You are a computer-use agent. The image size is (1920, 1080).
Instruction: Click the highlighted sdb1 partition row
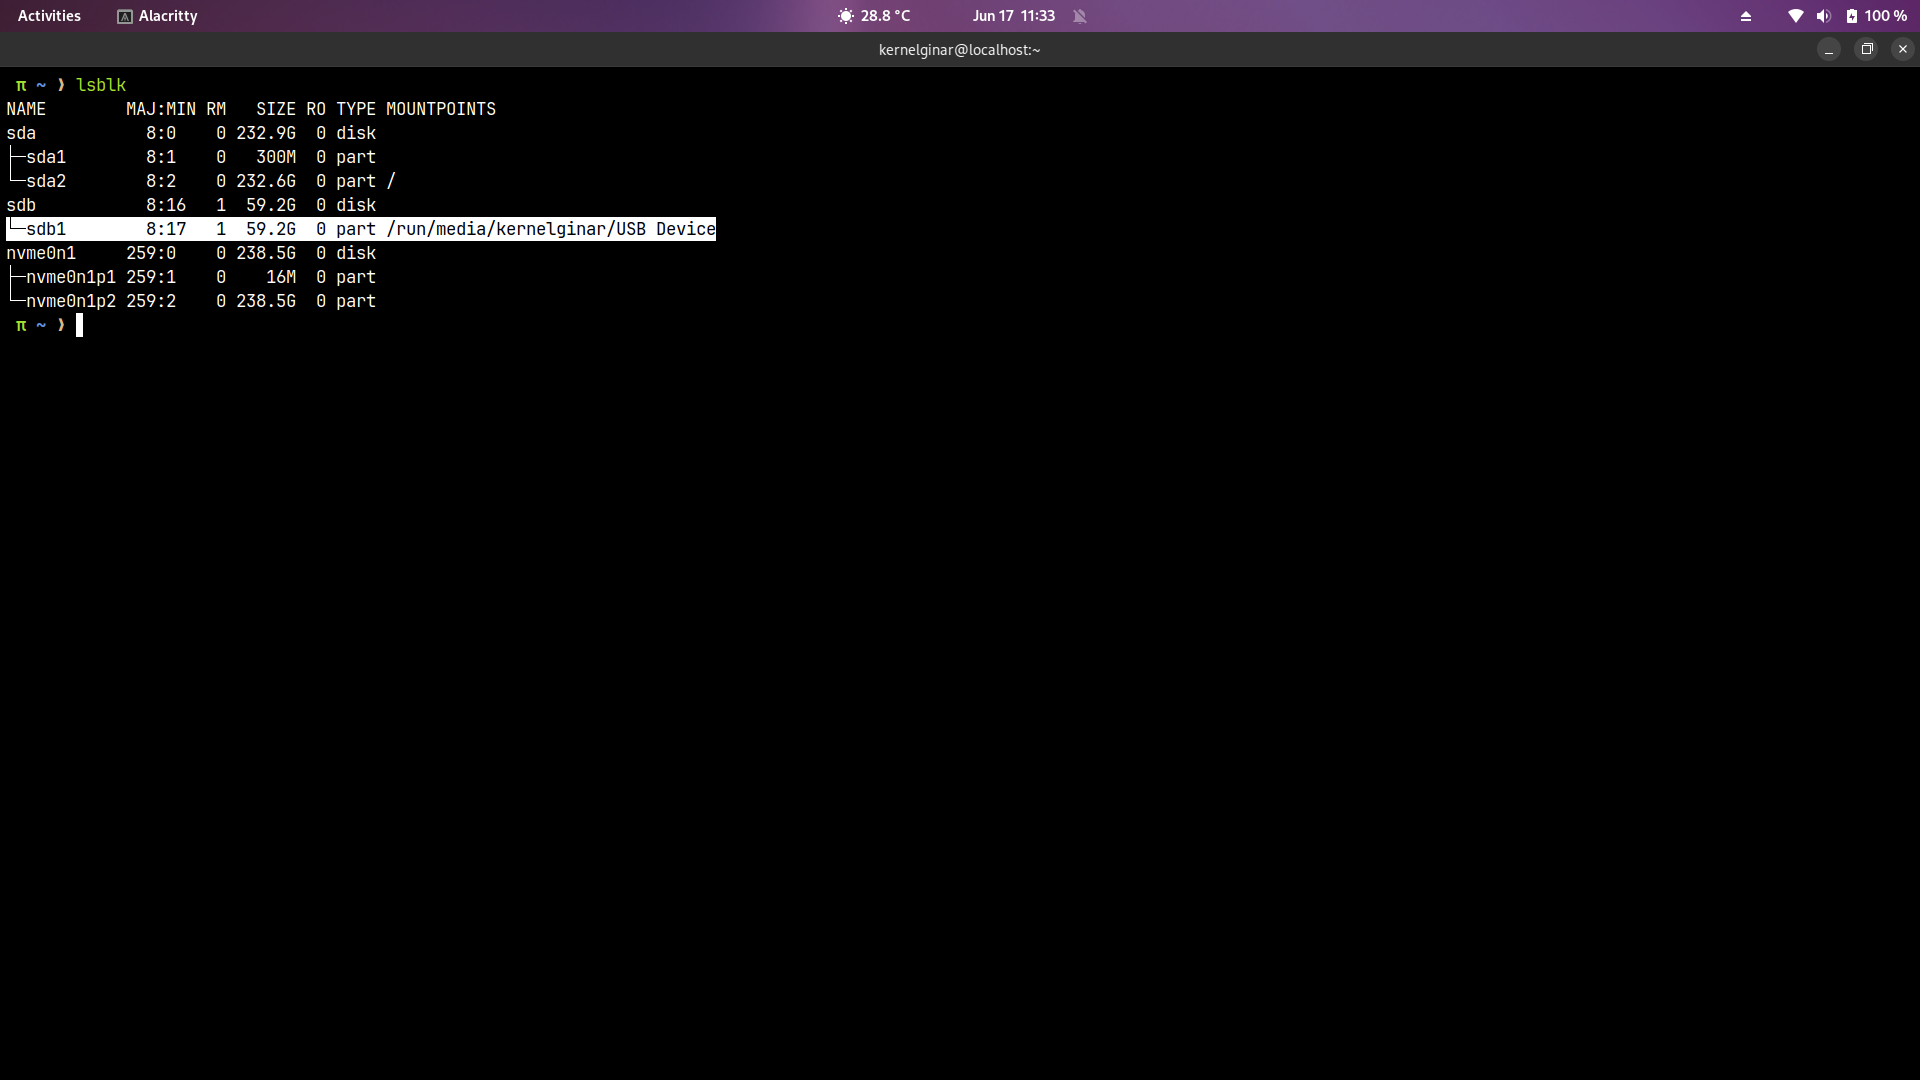click(x=360, y=229)
